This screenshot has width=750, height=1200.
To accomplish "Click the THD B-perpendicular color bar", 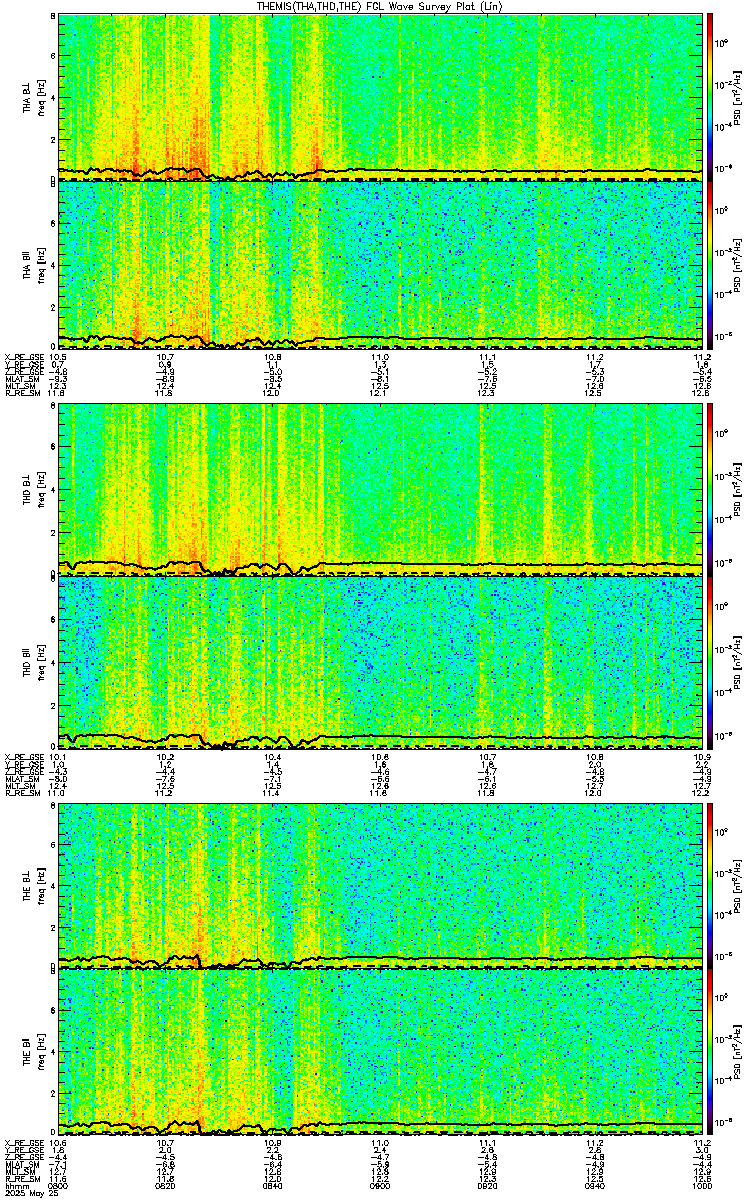I will 710,490.
